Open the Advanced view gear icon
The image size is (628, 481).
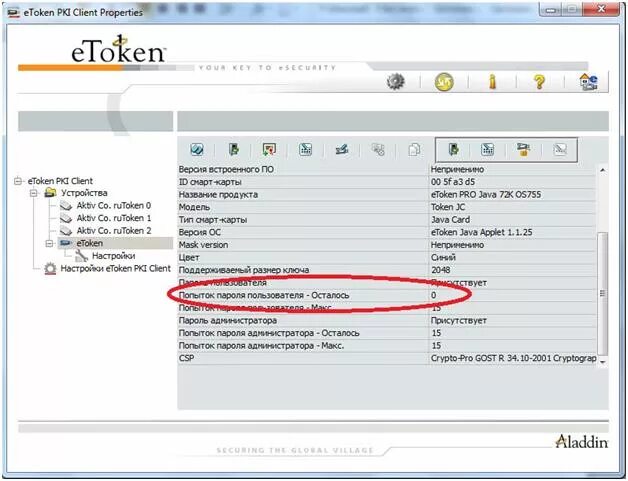(x=396, y=82)
